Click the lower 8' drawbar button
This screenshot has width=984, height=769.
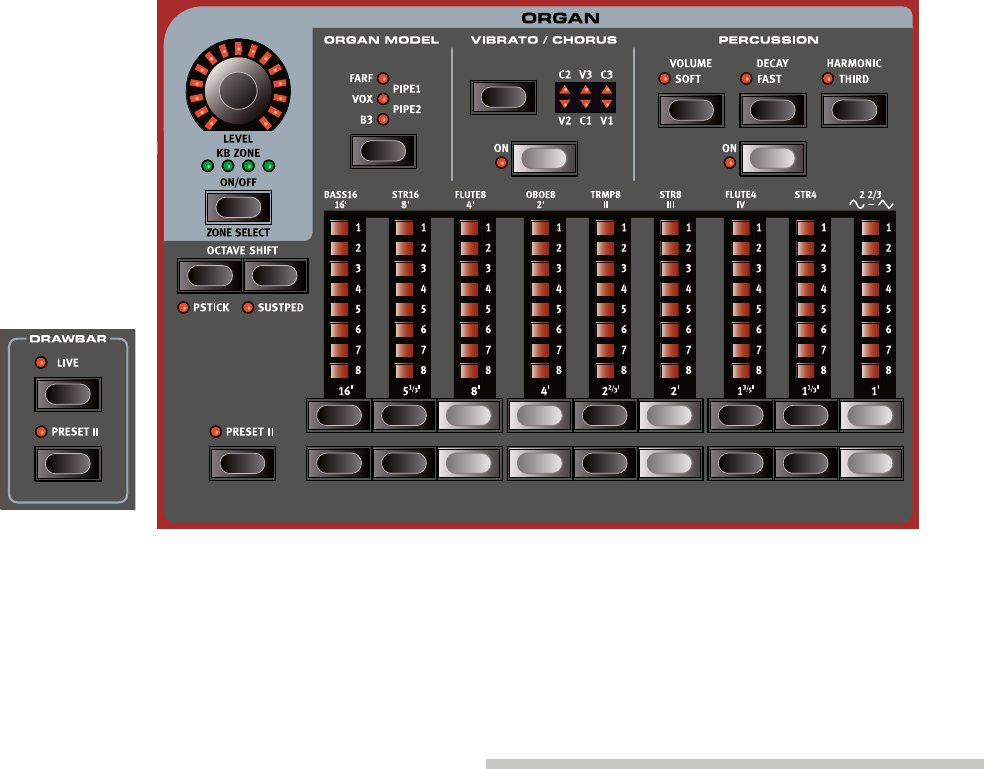(x=469, y=464)
